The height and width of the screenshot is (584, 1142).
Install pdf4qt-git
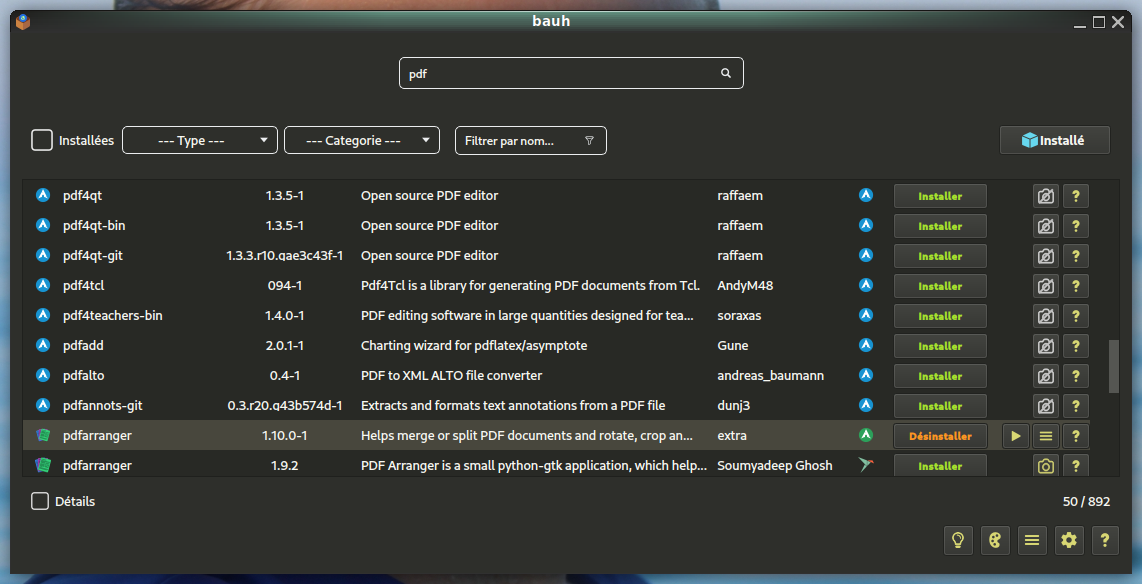pyautogui.click(x=940, y=256)
